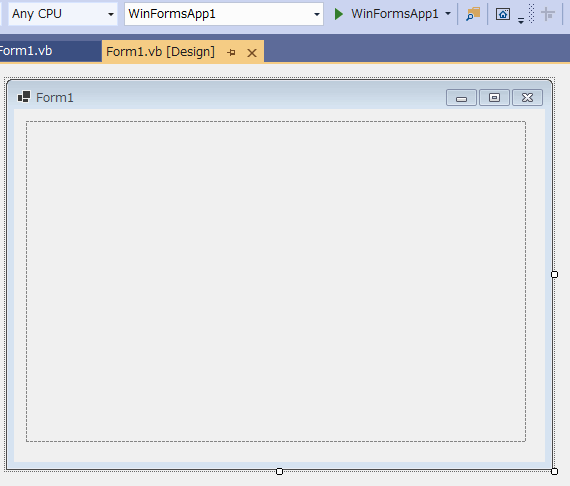Viewport: 570px width, 486px height.
Task: Click the Form1 title bar icon
Action: coord(24,97)
